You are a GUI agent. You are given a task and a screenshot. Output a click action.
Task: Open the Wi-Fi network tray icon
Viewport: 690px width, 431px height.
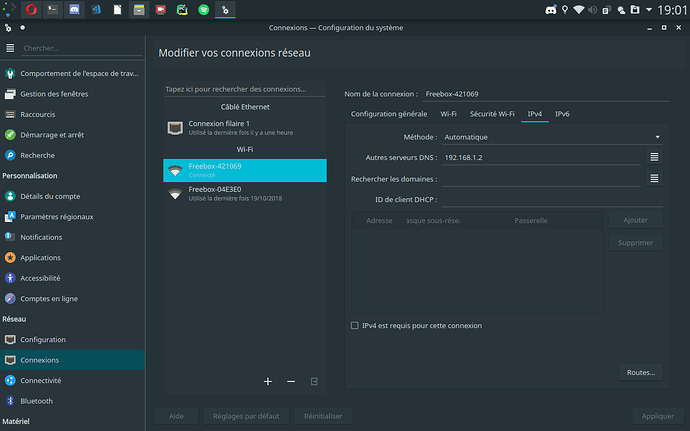click(x=579, y=10)
